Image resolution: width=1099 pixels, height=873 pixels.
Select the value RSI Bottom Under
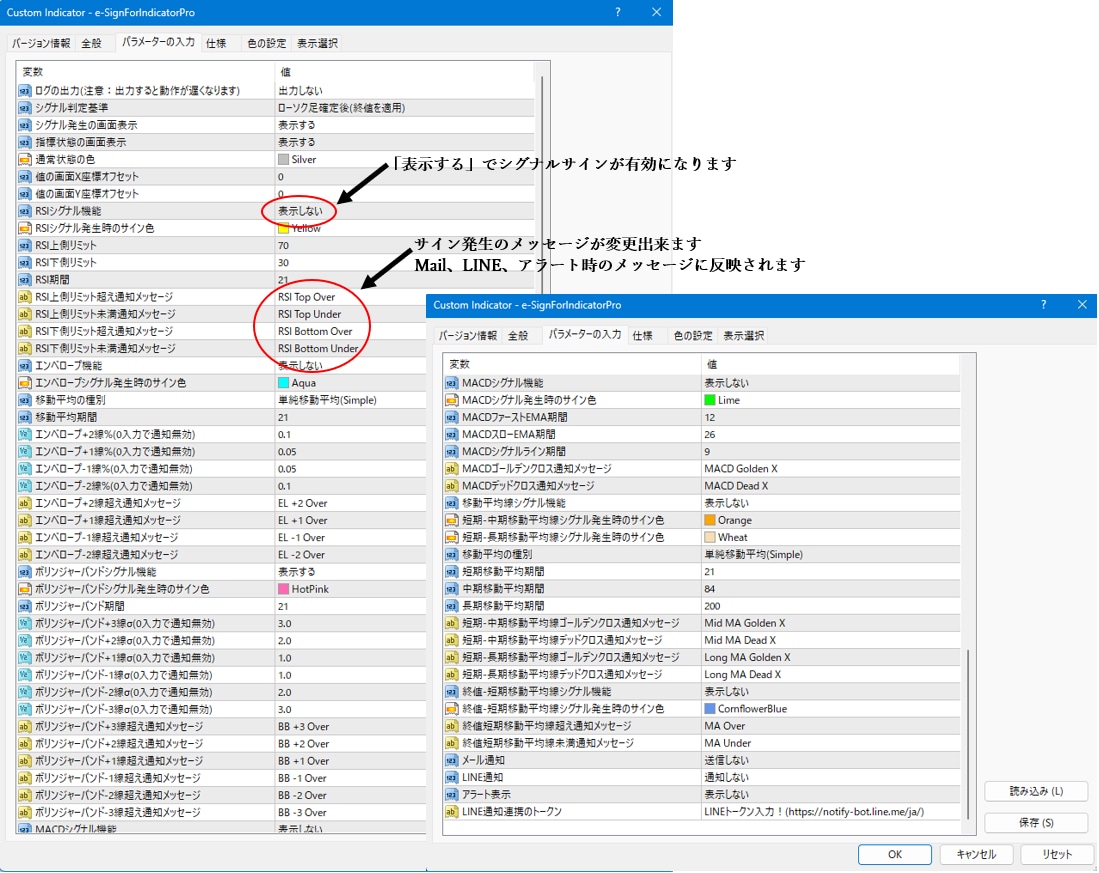(318, 348)
